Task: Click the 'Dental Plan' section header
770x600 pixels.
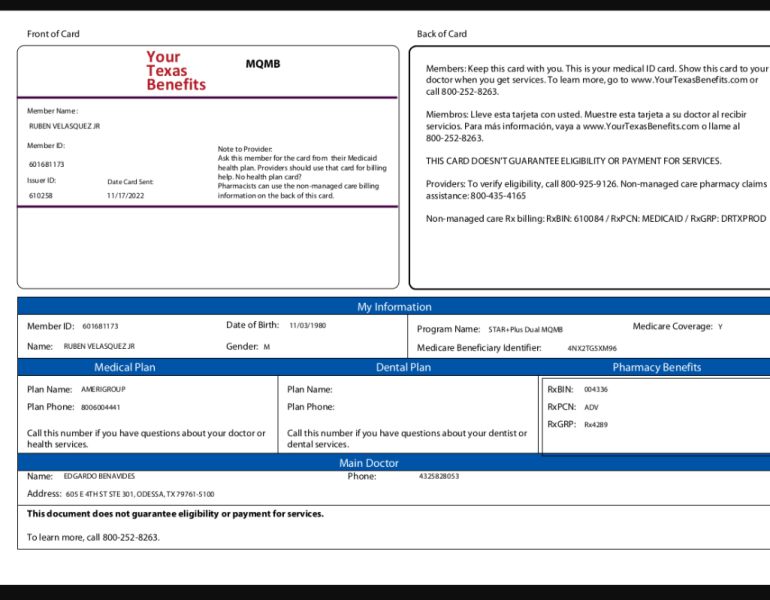Action: pos(403,367)
